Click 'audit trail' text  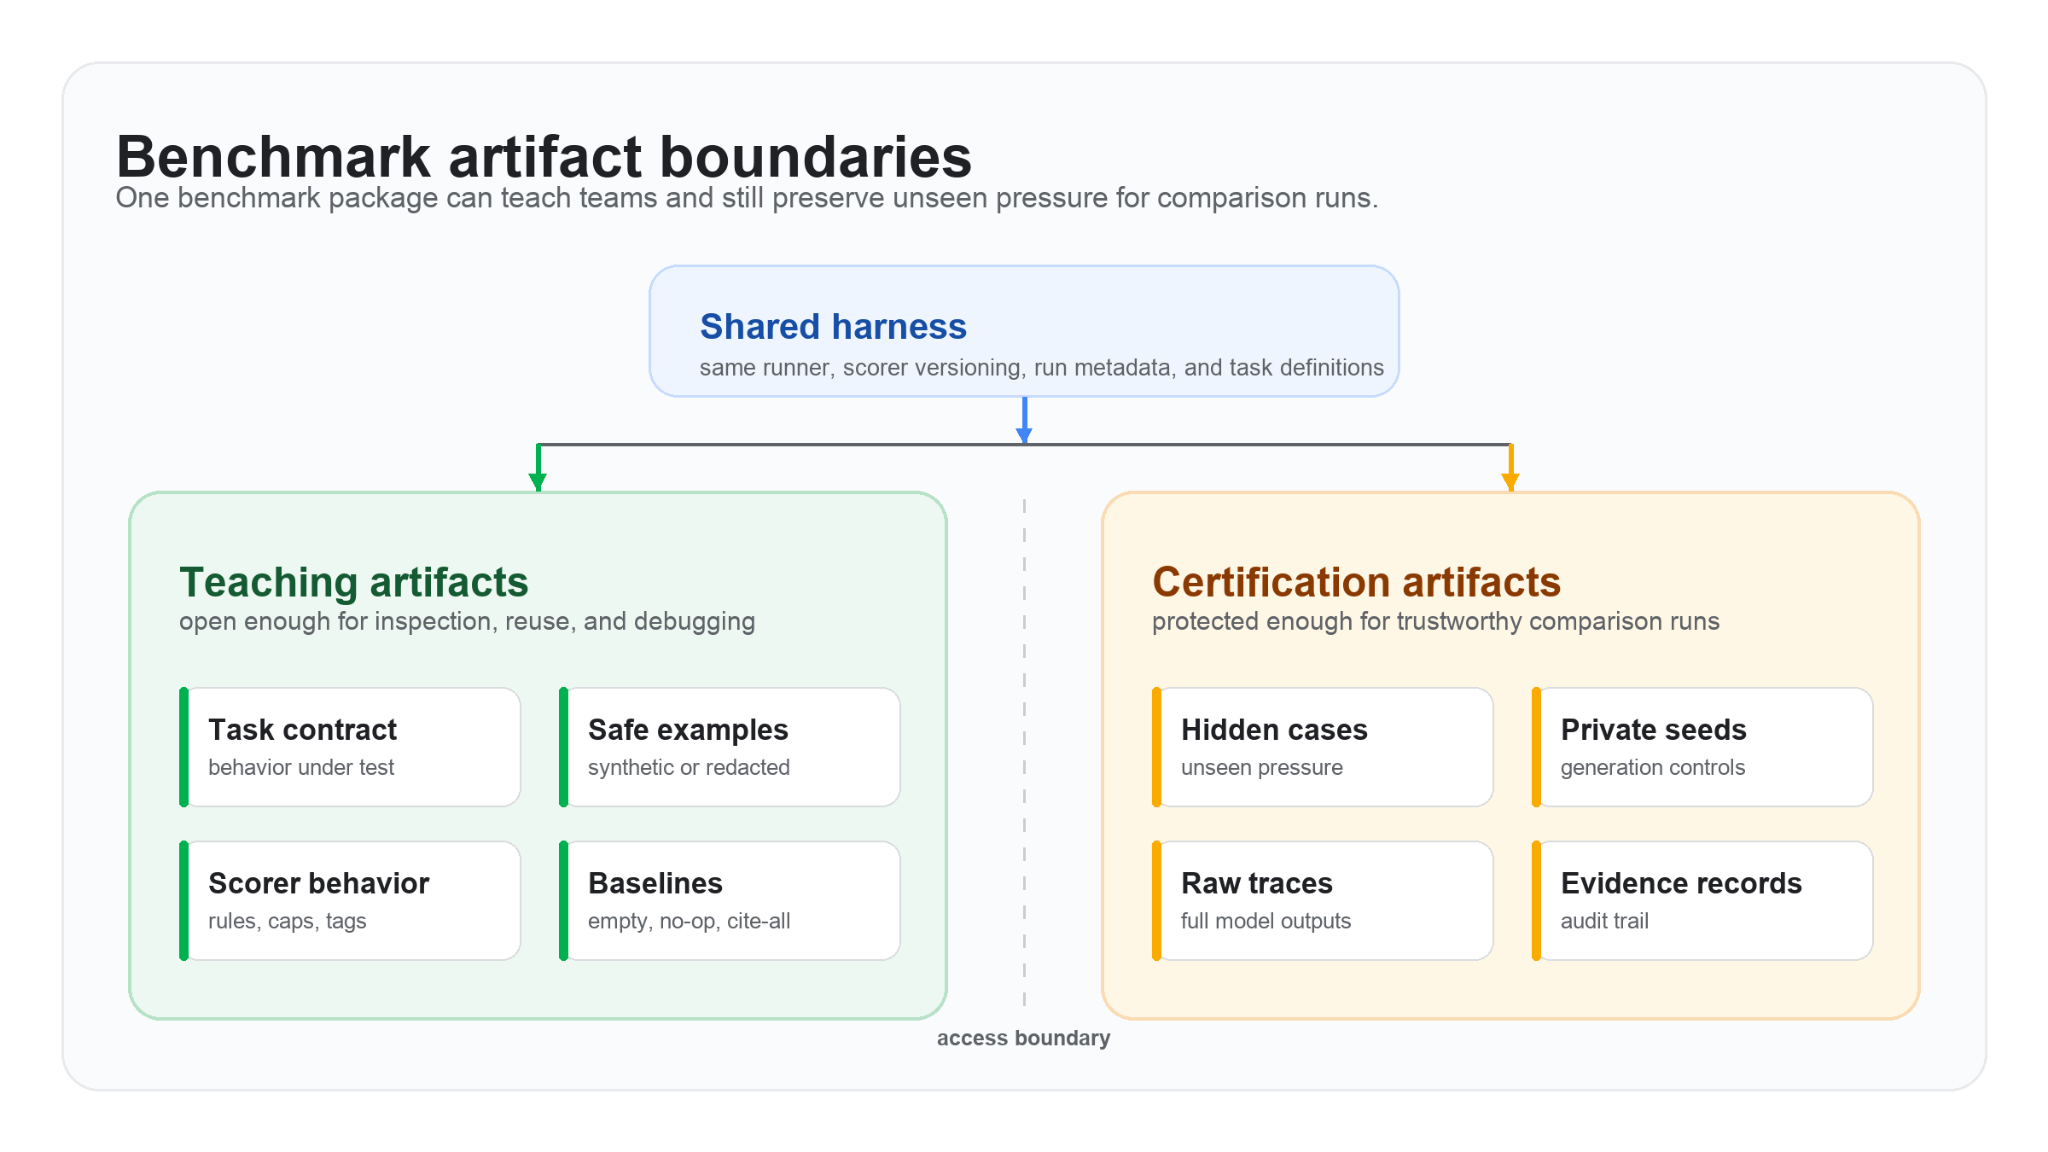tap(1604, 921)
